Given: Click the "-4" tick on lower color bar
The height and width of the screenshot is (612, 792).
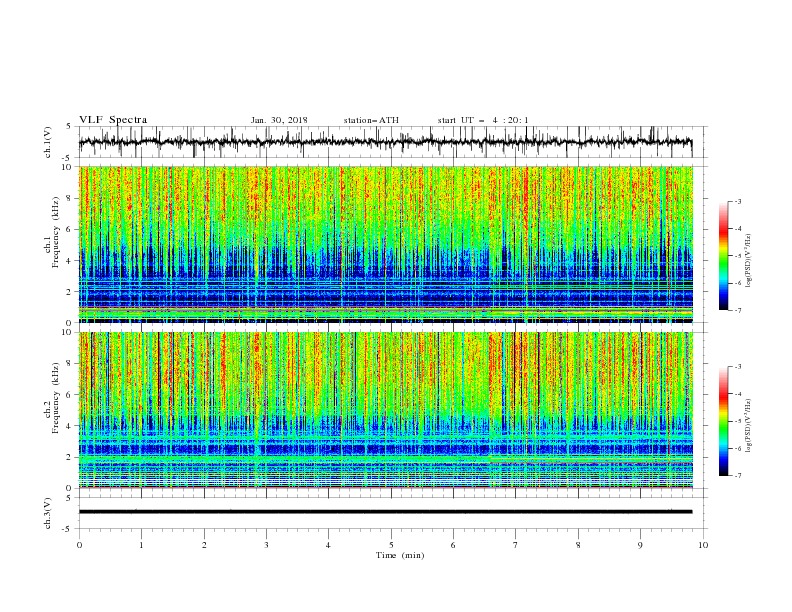Looking at the screenshot, I should tap(738, 394).
